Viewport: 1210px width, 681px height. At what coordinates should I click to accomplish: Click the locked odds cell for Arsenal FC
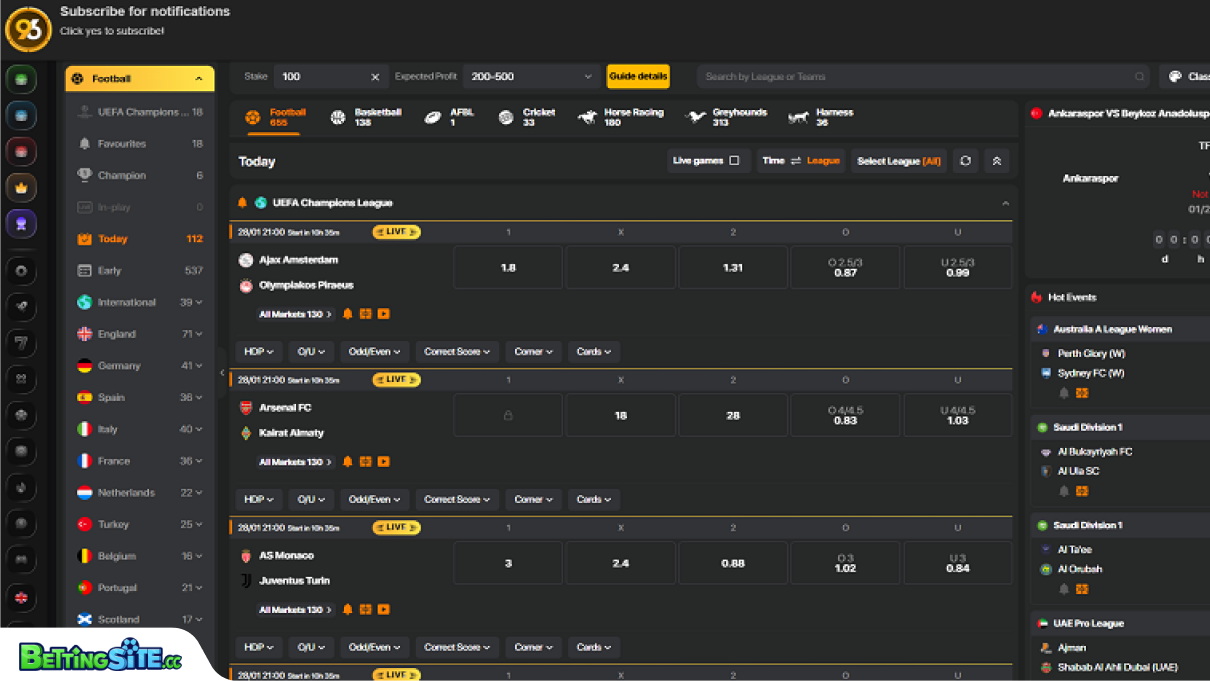(508, 415)
